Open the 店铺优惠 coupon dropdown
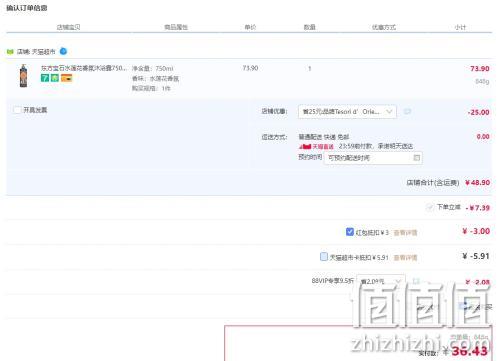 click(347, 112)
